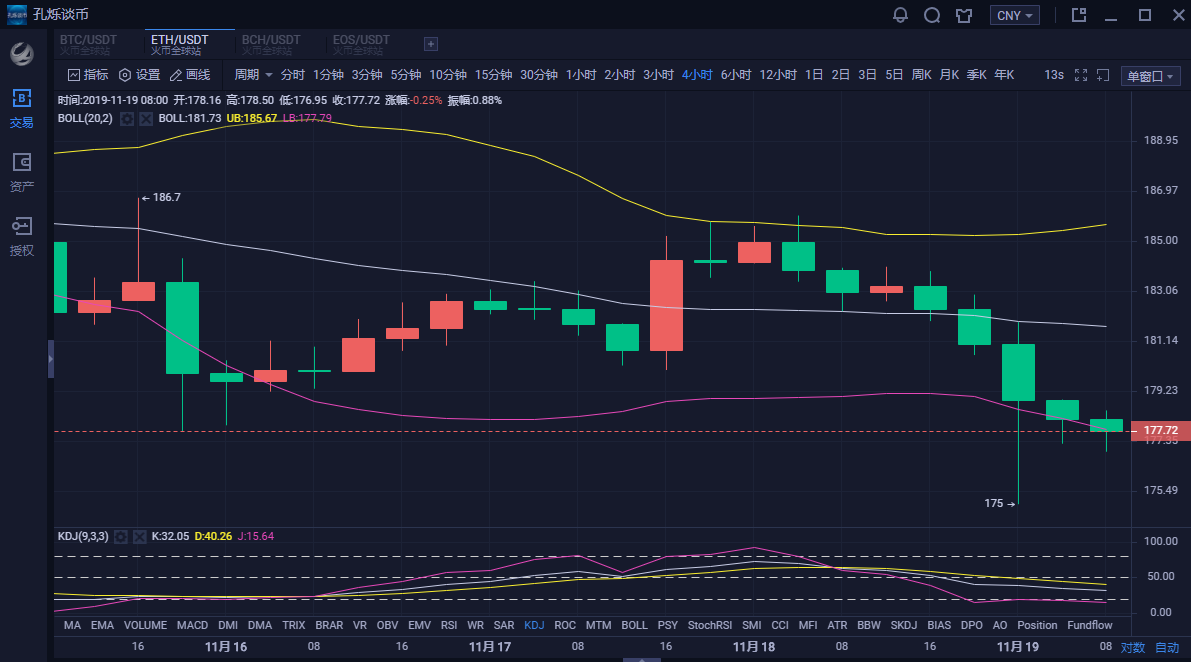Open the CNY currency dropdown
This screenshot has height=662, width=1191.
pyautogui.click(x=1014, y=15)
